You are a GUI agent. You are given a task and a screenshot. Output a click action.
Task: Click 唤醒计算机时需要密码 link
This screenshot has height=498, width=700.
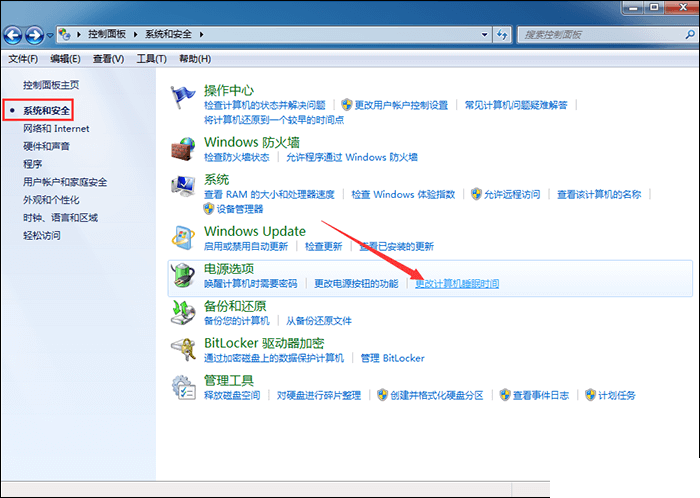tap(250, 284)
